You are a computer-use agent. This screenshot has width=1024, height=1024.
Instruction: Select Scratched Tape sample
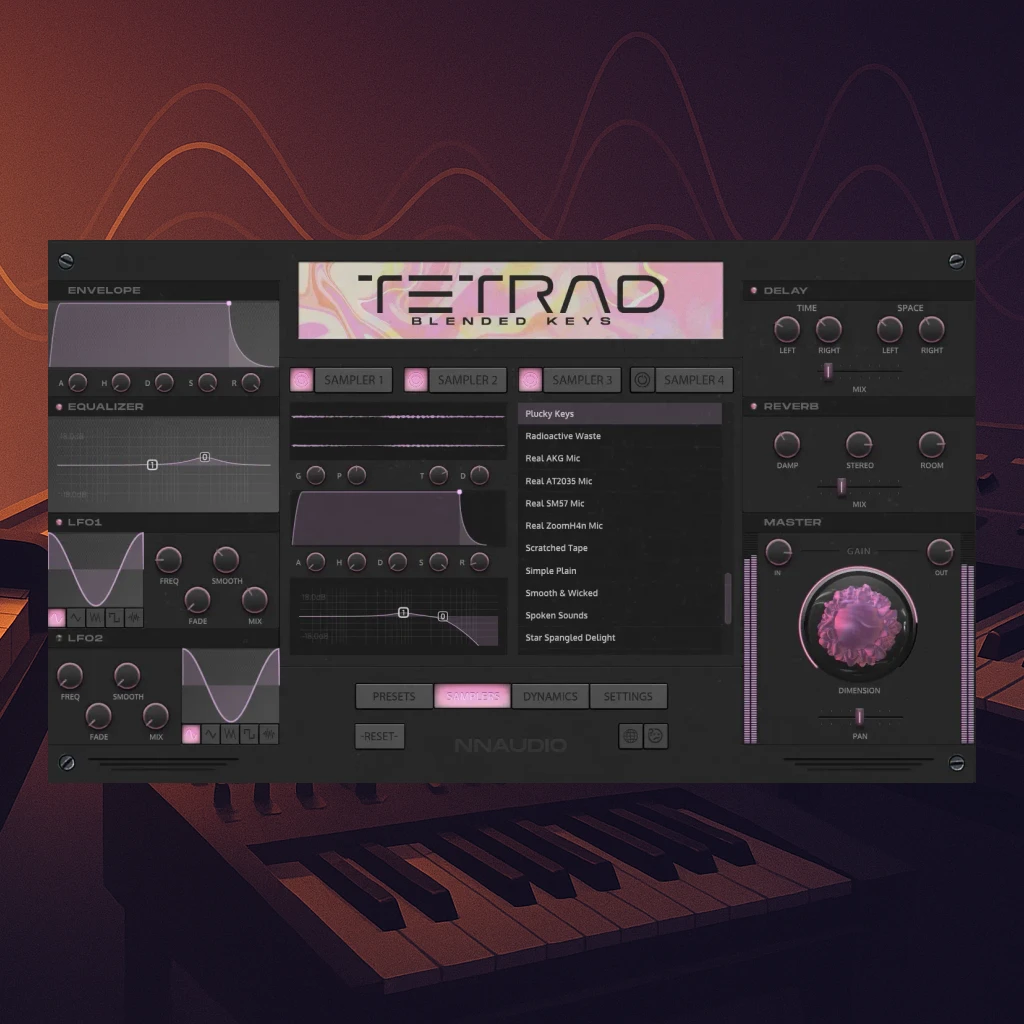click(620, 548)
